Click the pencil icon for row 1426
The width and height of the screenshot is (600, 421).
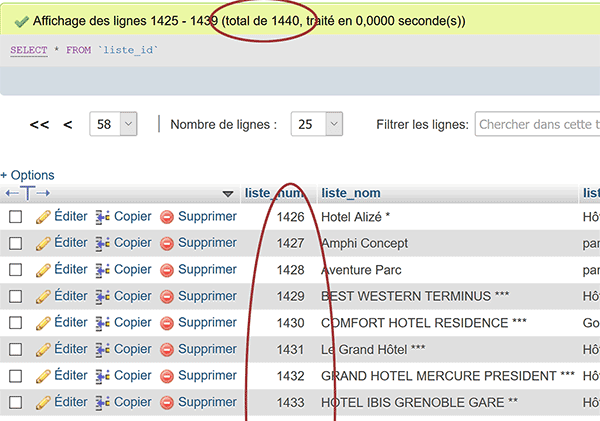click(x=43, y=217)
